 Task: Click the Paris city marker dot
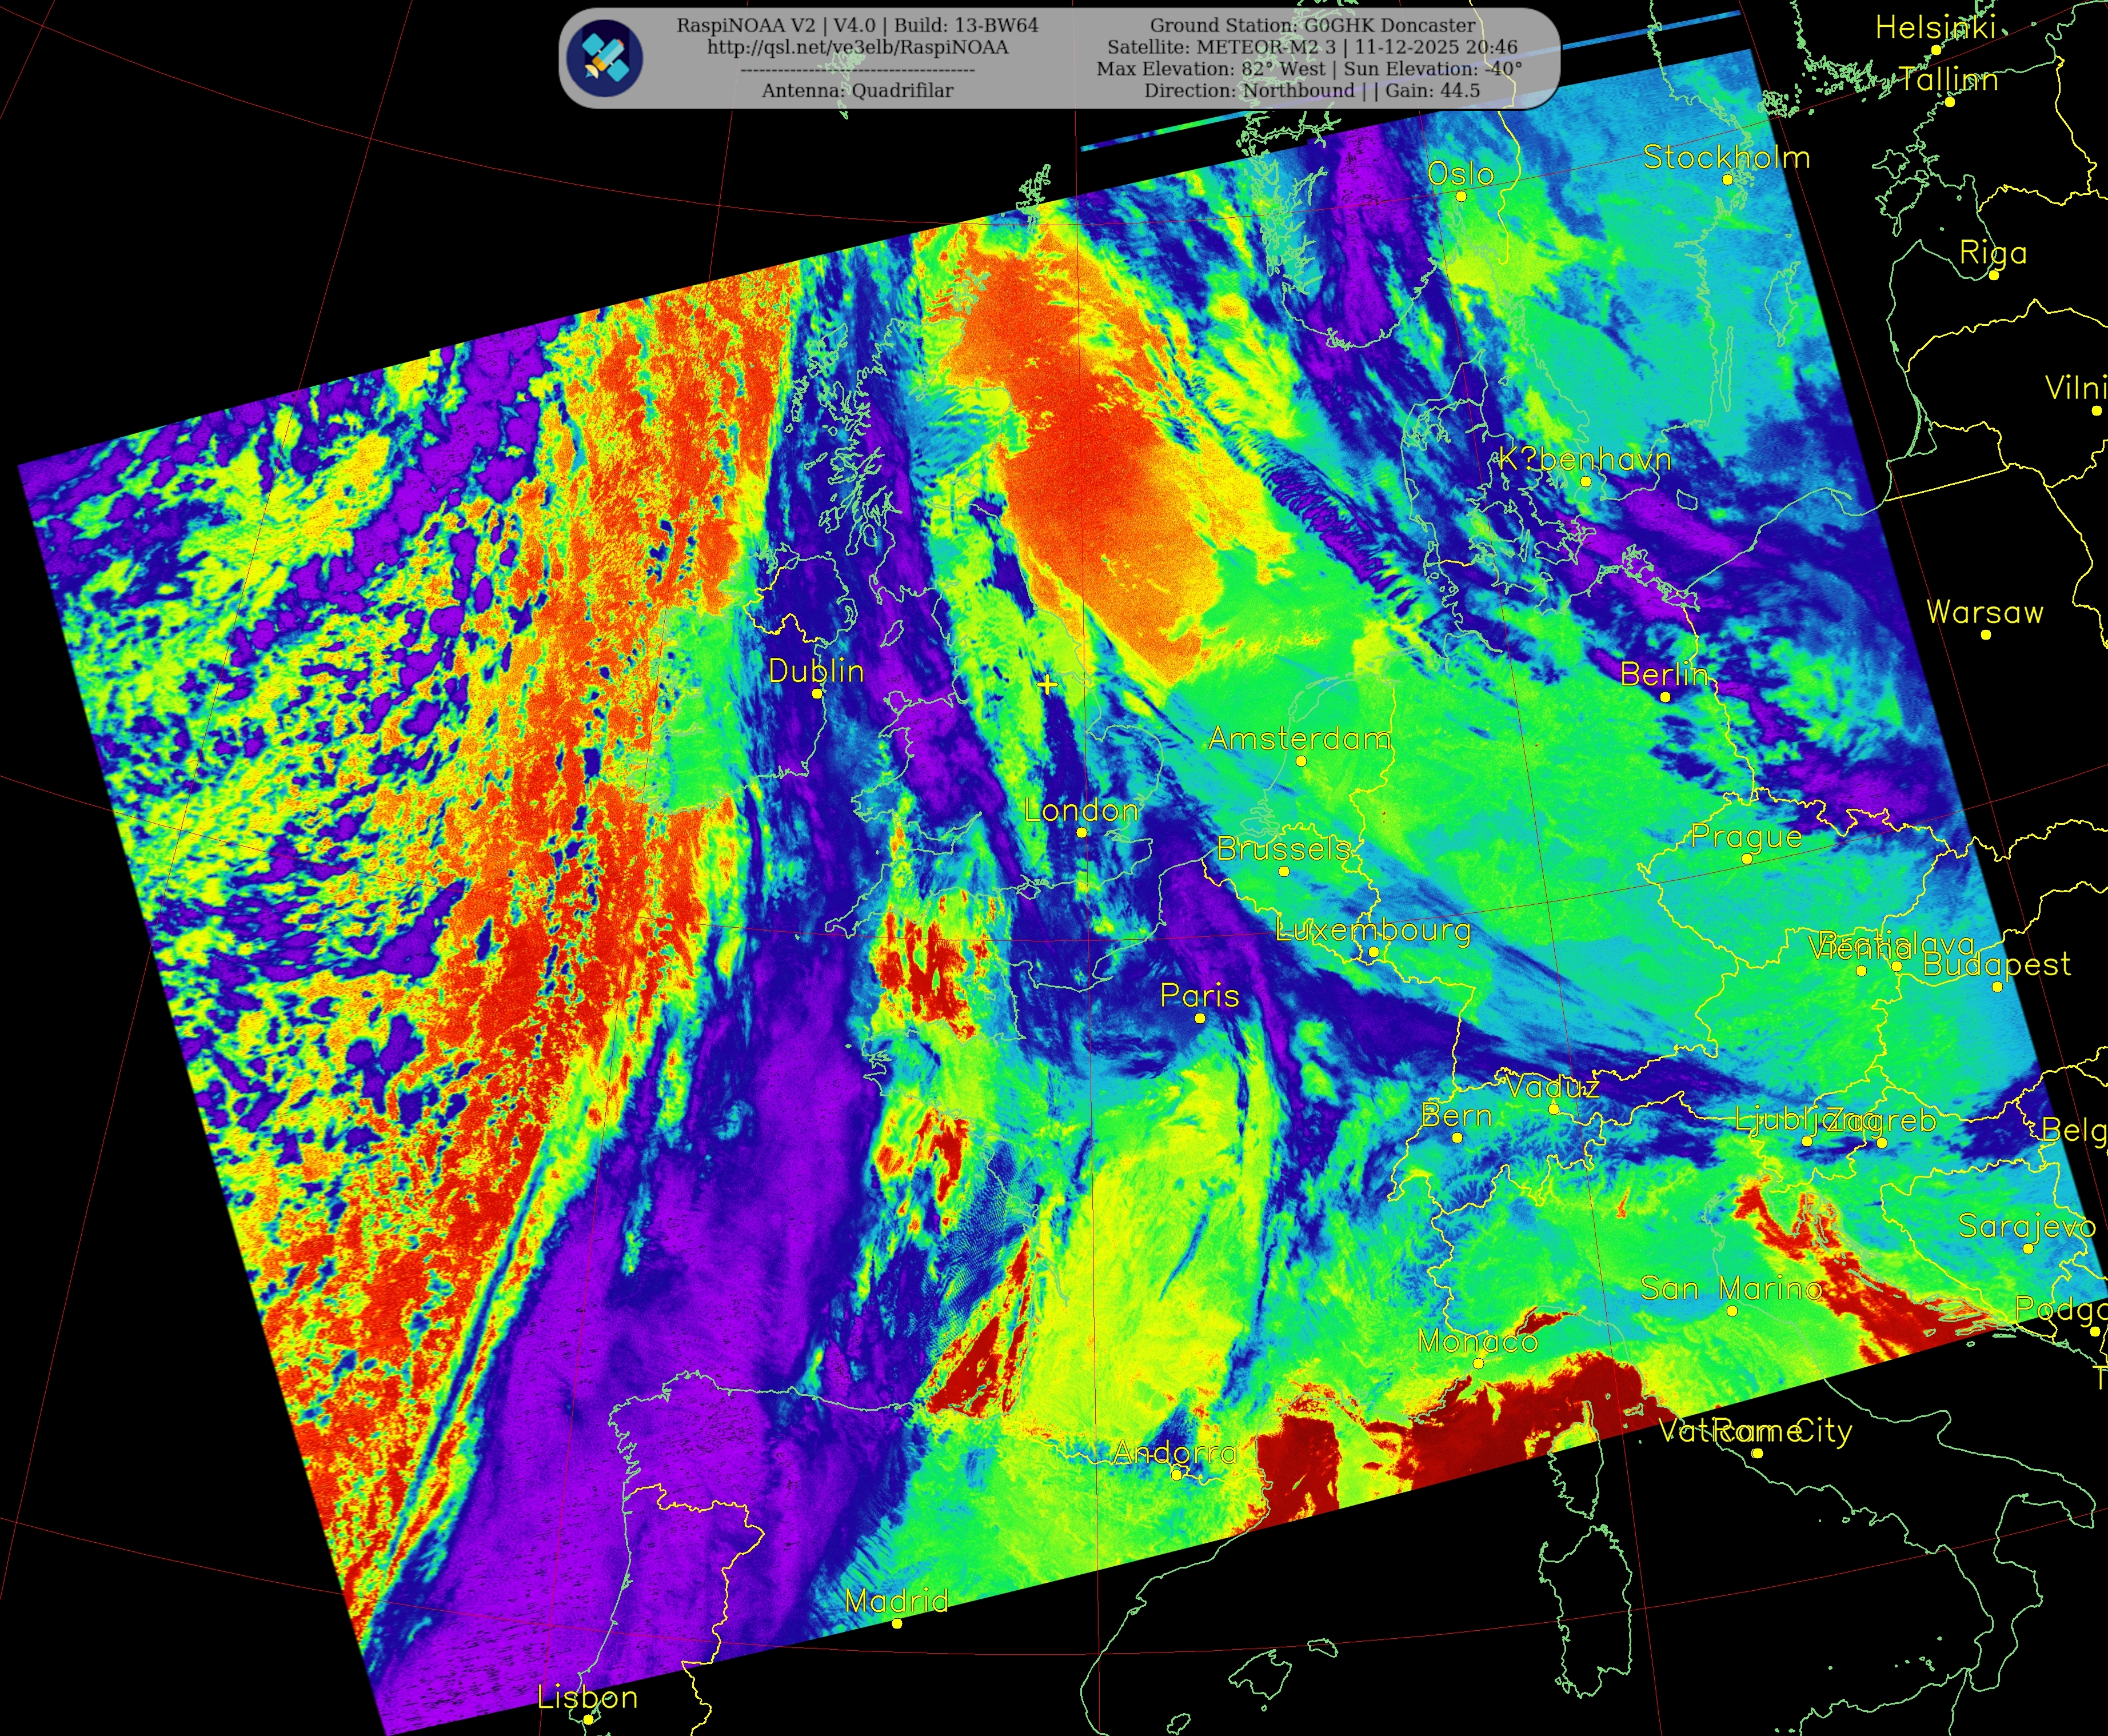(x=1200, y=1018)
